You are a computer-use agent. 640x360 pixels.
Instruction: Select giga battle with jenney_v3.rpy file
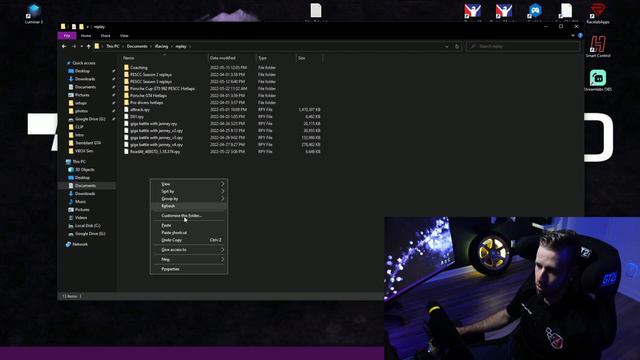(x=156, y=138)
